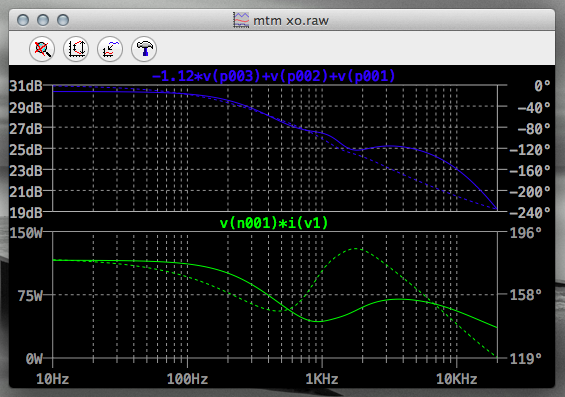Click the mtm xo.raw title document icon
Image resolution: width=565 pixels, height=397 pixels.
coord(241,20)
